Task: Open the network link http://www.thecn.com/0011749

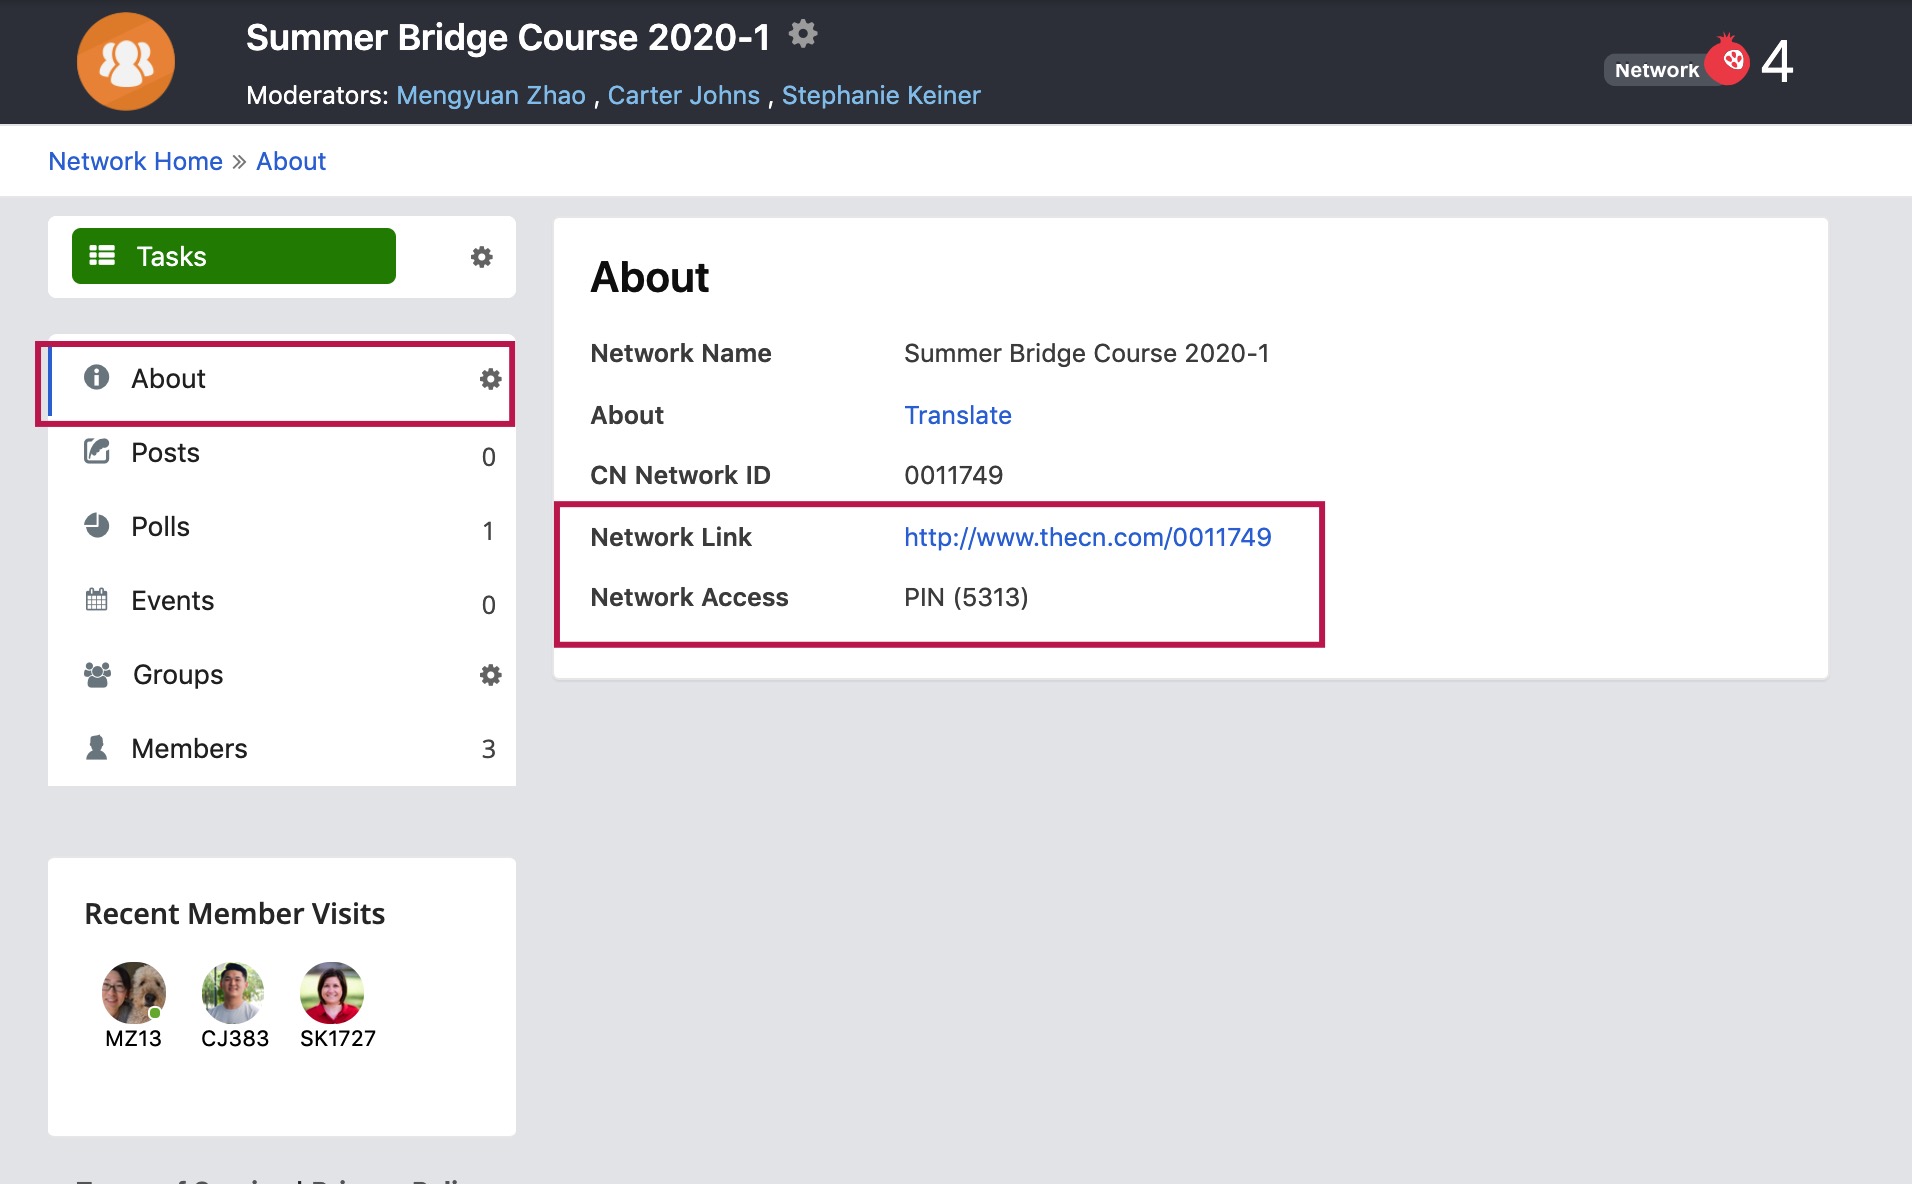Action: tap(1087, 537)
